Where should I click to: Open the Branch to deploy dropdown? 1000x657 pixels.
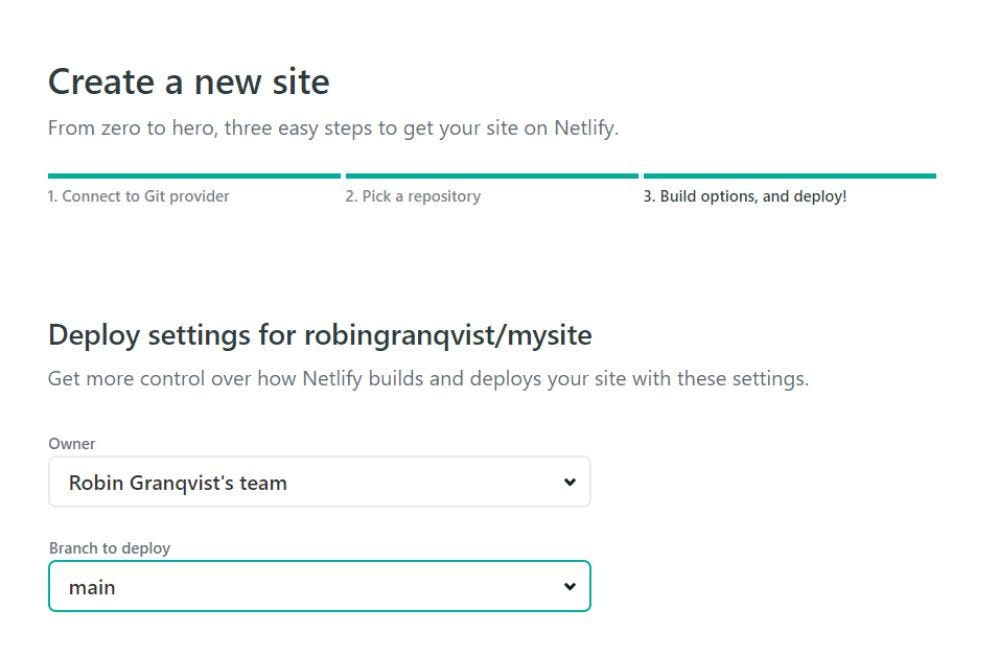click(x=320, y=586)
